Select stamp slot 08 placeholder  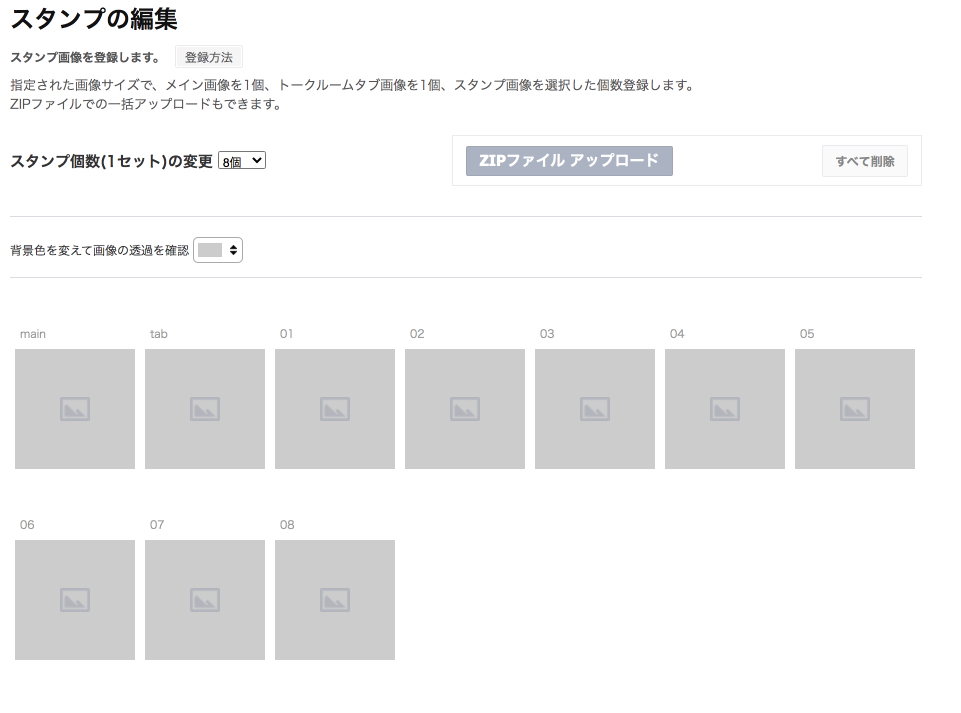click(x=335, y=600)
